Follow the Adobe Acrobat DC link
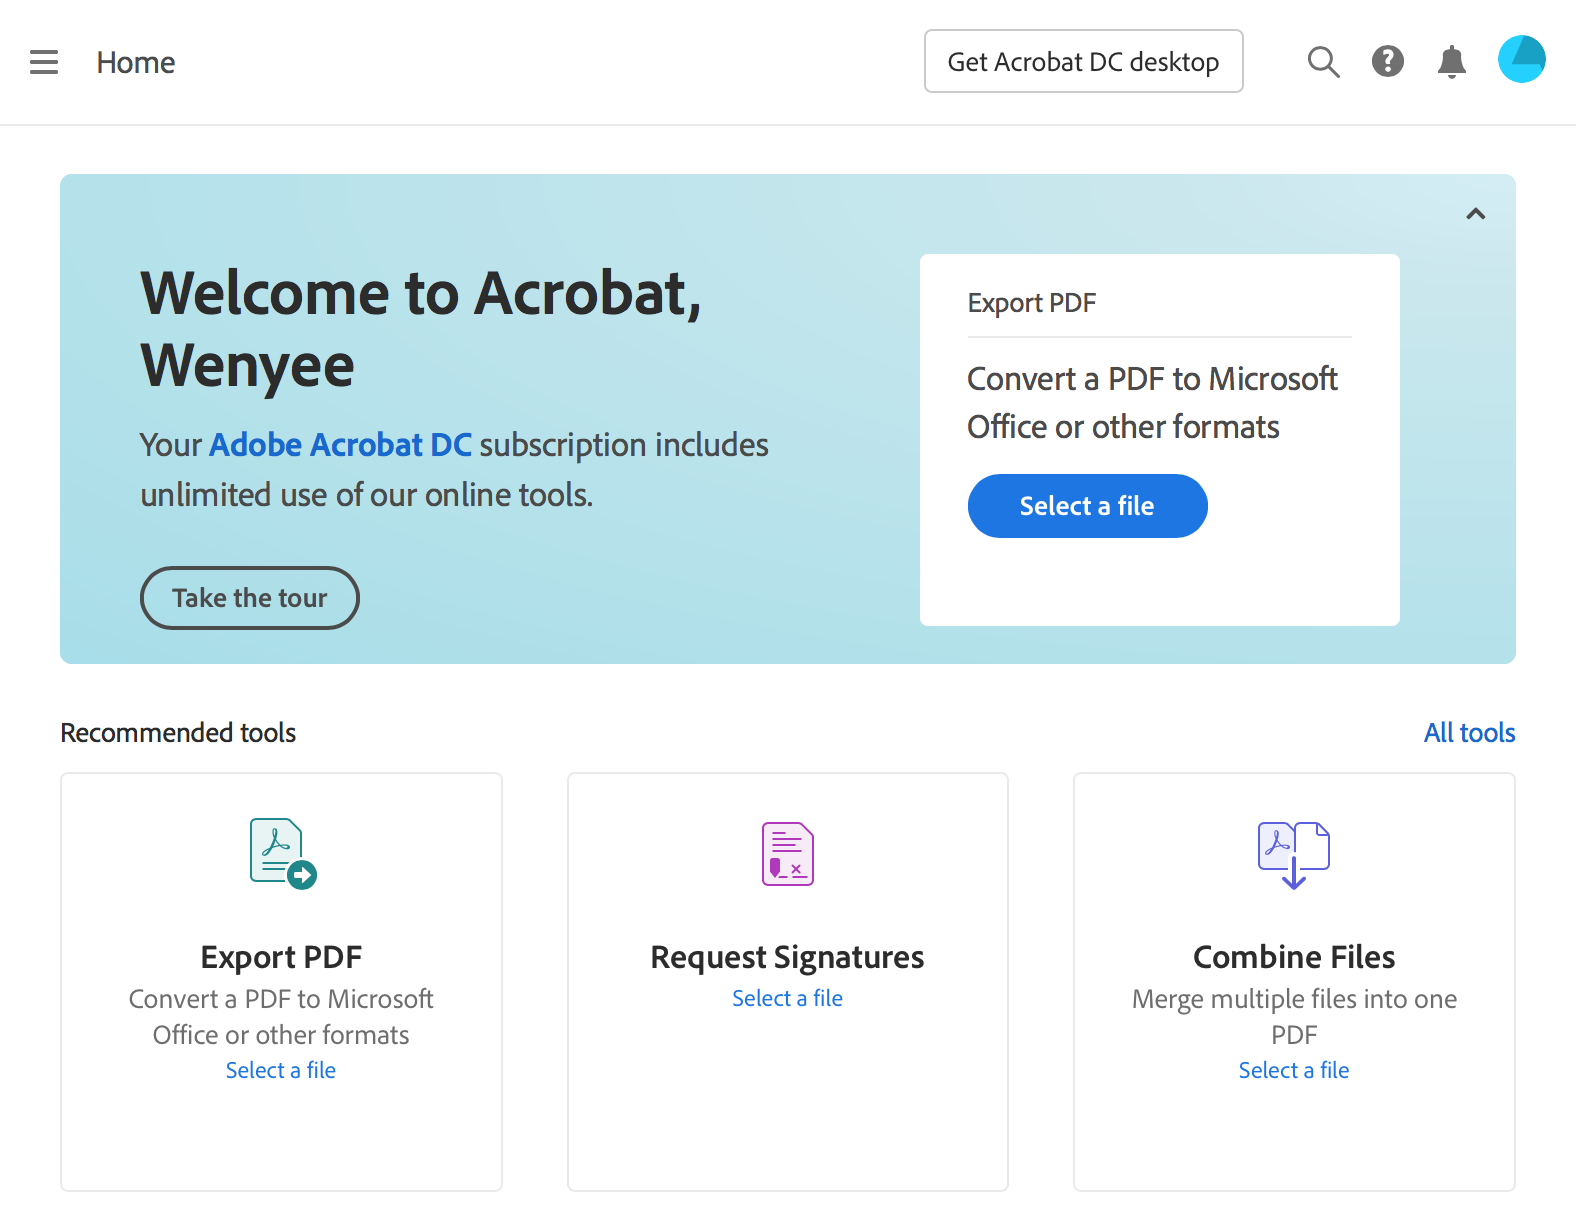Screen dimensions: 1576x1220 [340, 445]
